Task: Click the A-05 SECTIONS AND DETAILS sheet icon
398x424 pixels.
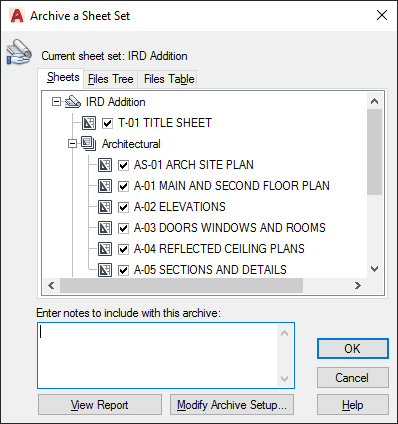Action: (105, 270)
